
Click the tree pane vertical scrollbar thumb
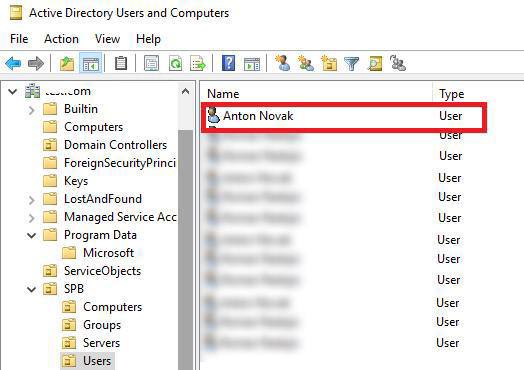[x=185, y=250]
